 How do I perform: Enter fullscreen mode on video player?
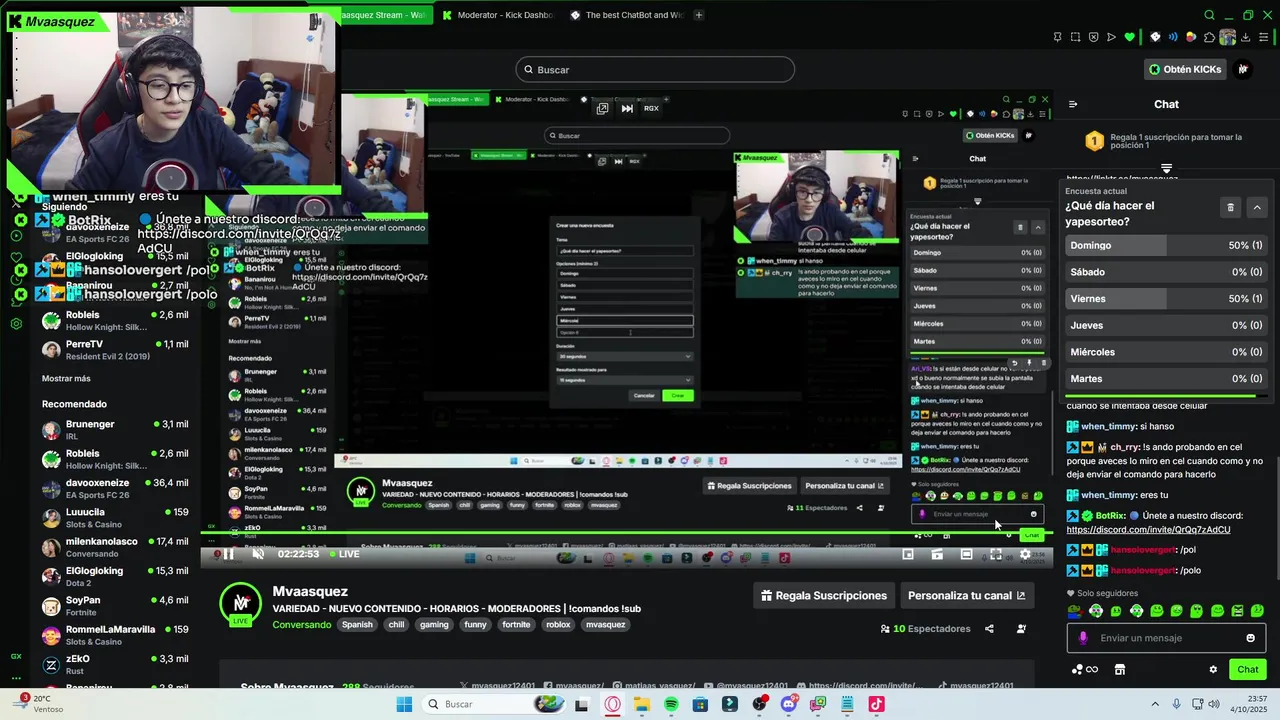pyautogui.click(x=996, y=554)
